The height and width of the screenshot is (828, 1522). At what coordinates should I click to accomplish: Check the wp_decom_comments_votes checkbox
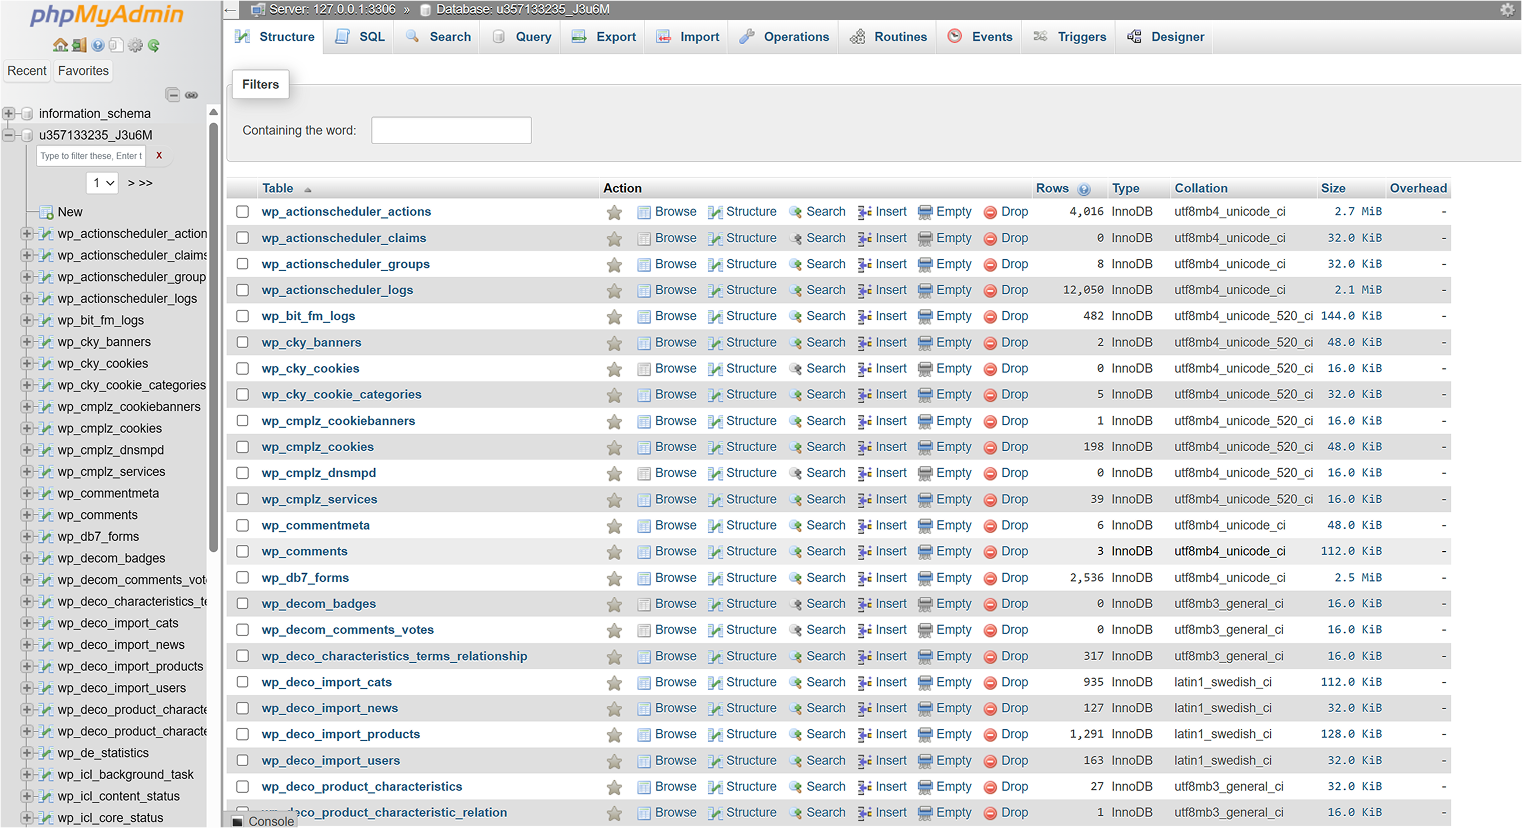click(x=243, y=630)
